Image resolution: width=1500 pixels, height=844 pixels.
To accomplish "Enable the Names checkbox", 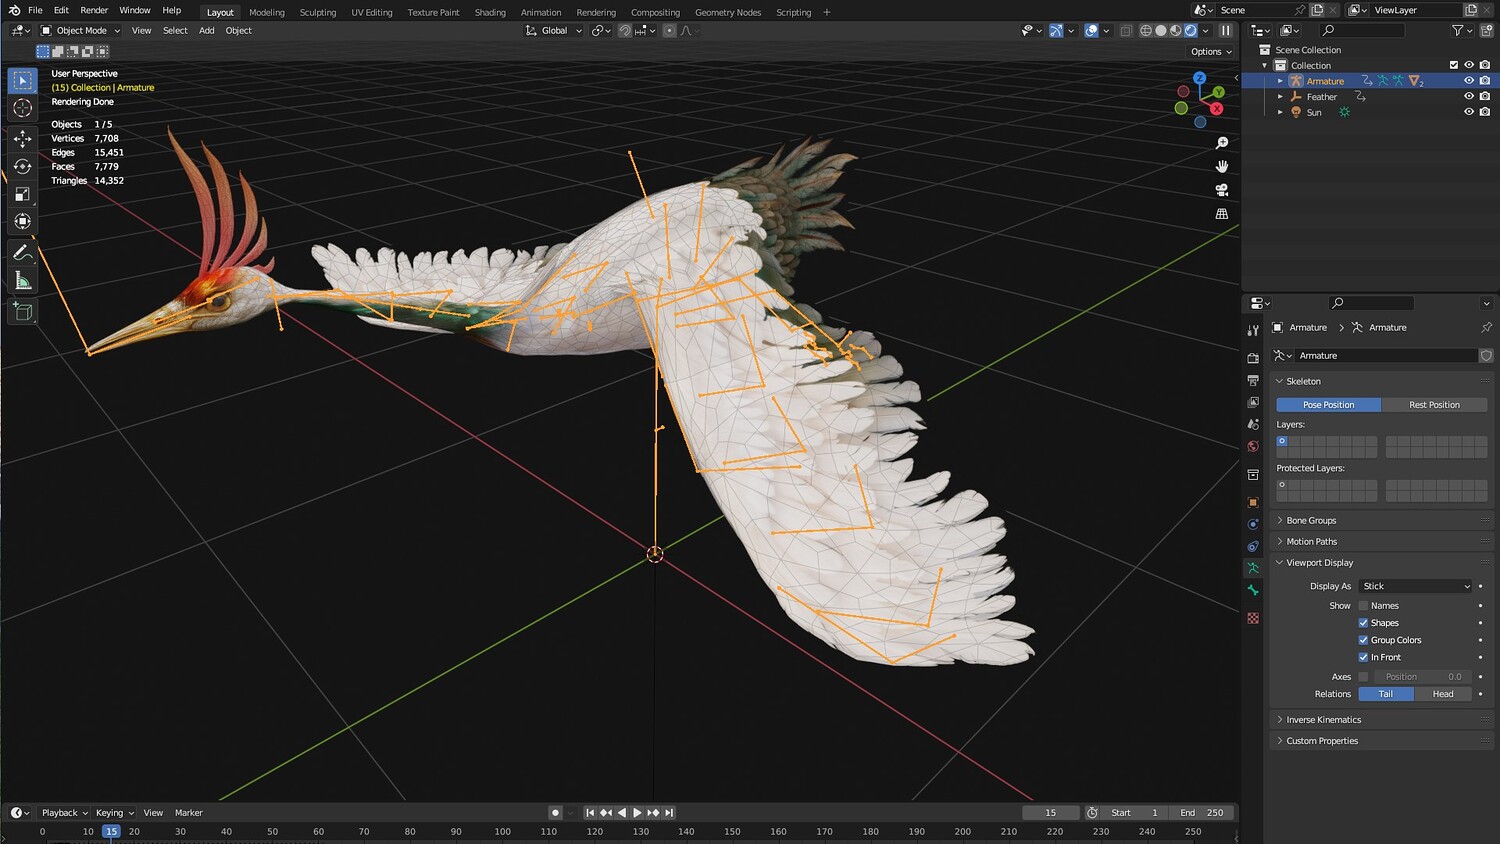I will tap(1363, 606).
